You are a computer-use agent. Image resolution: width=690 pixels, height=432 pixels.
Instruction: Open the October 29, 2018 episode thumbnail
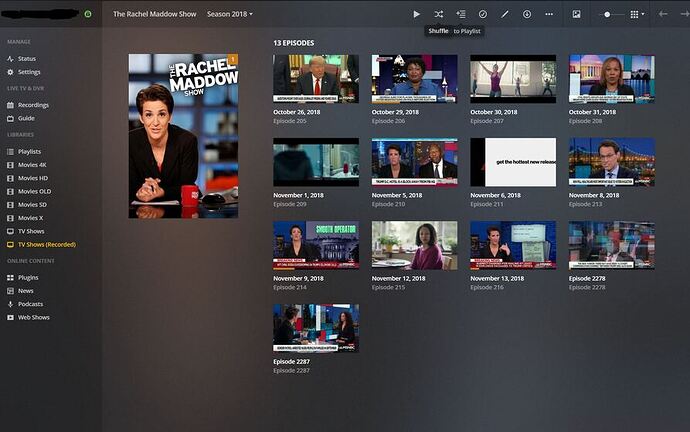(x=415, y=79)
